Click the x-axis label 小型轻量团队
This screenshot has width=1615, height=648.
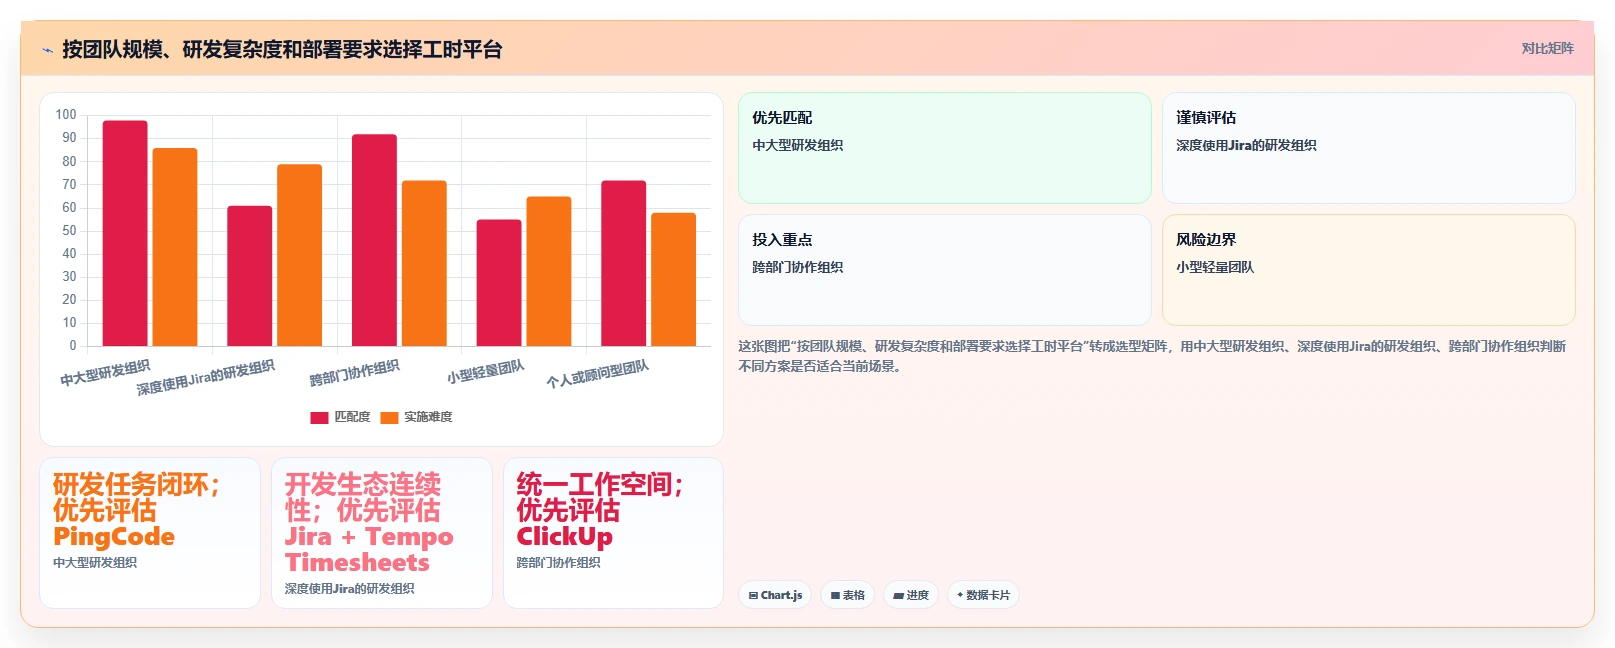click(486, 372)
